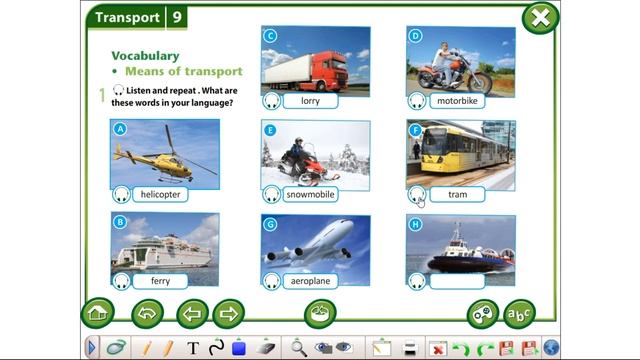
Task: Click the hovercraft photo H
Action: tap(461, 250)
